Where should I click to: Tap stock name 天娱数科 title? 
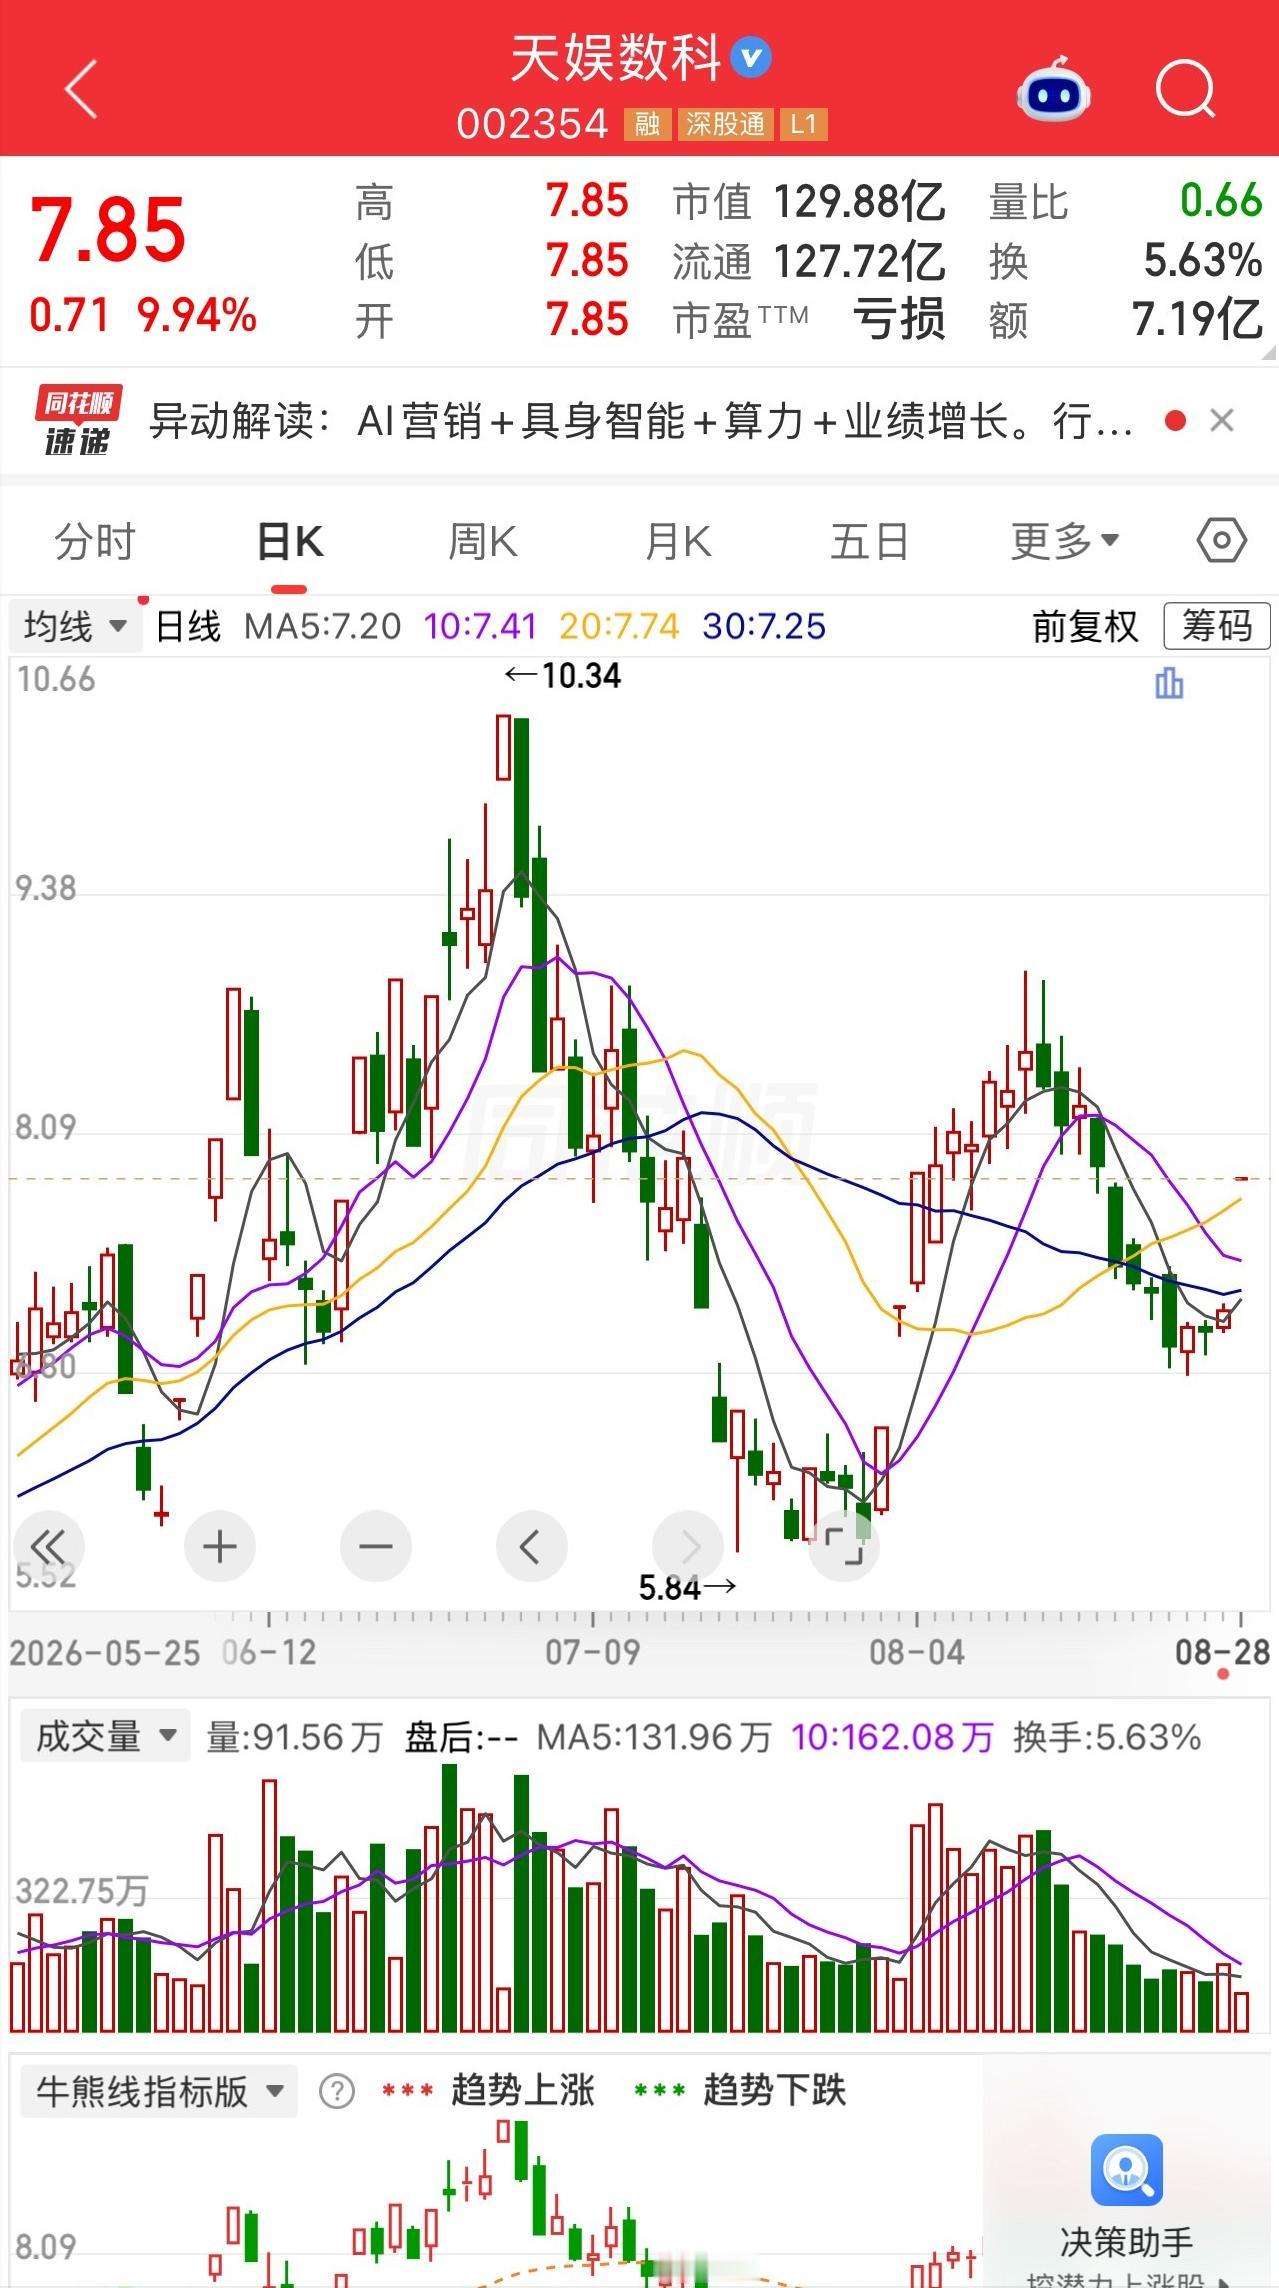point(616,58)
